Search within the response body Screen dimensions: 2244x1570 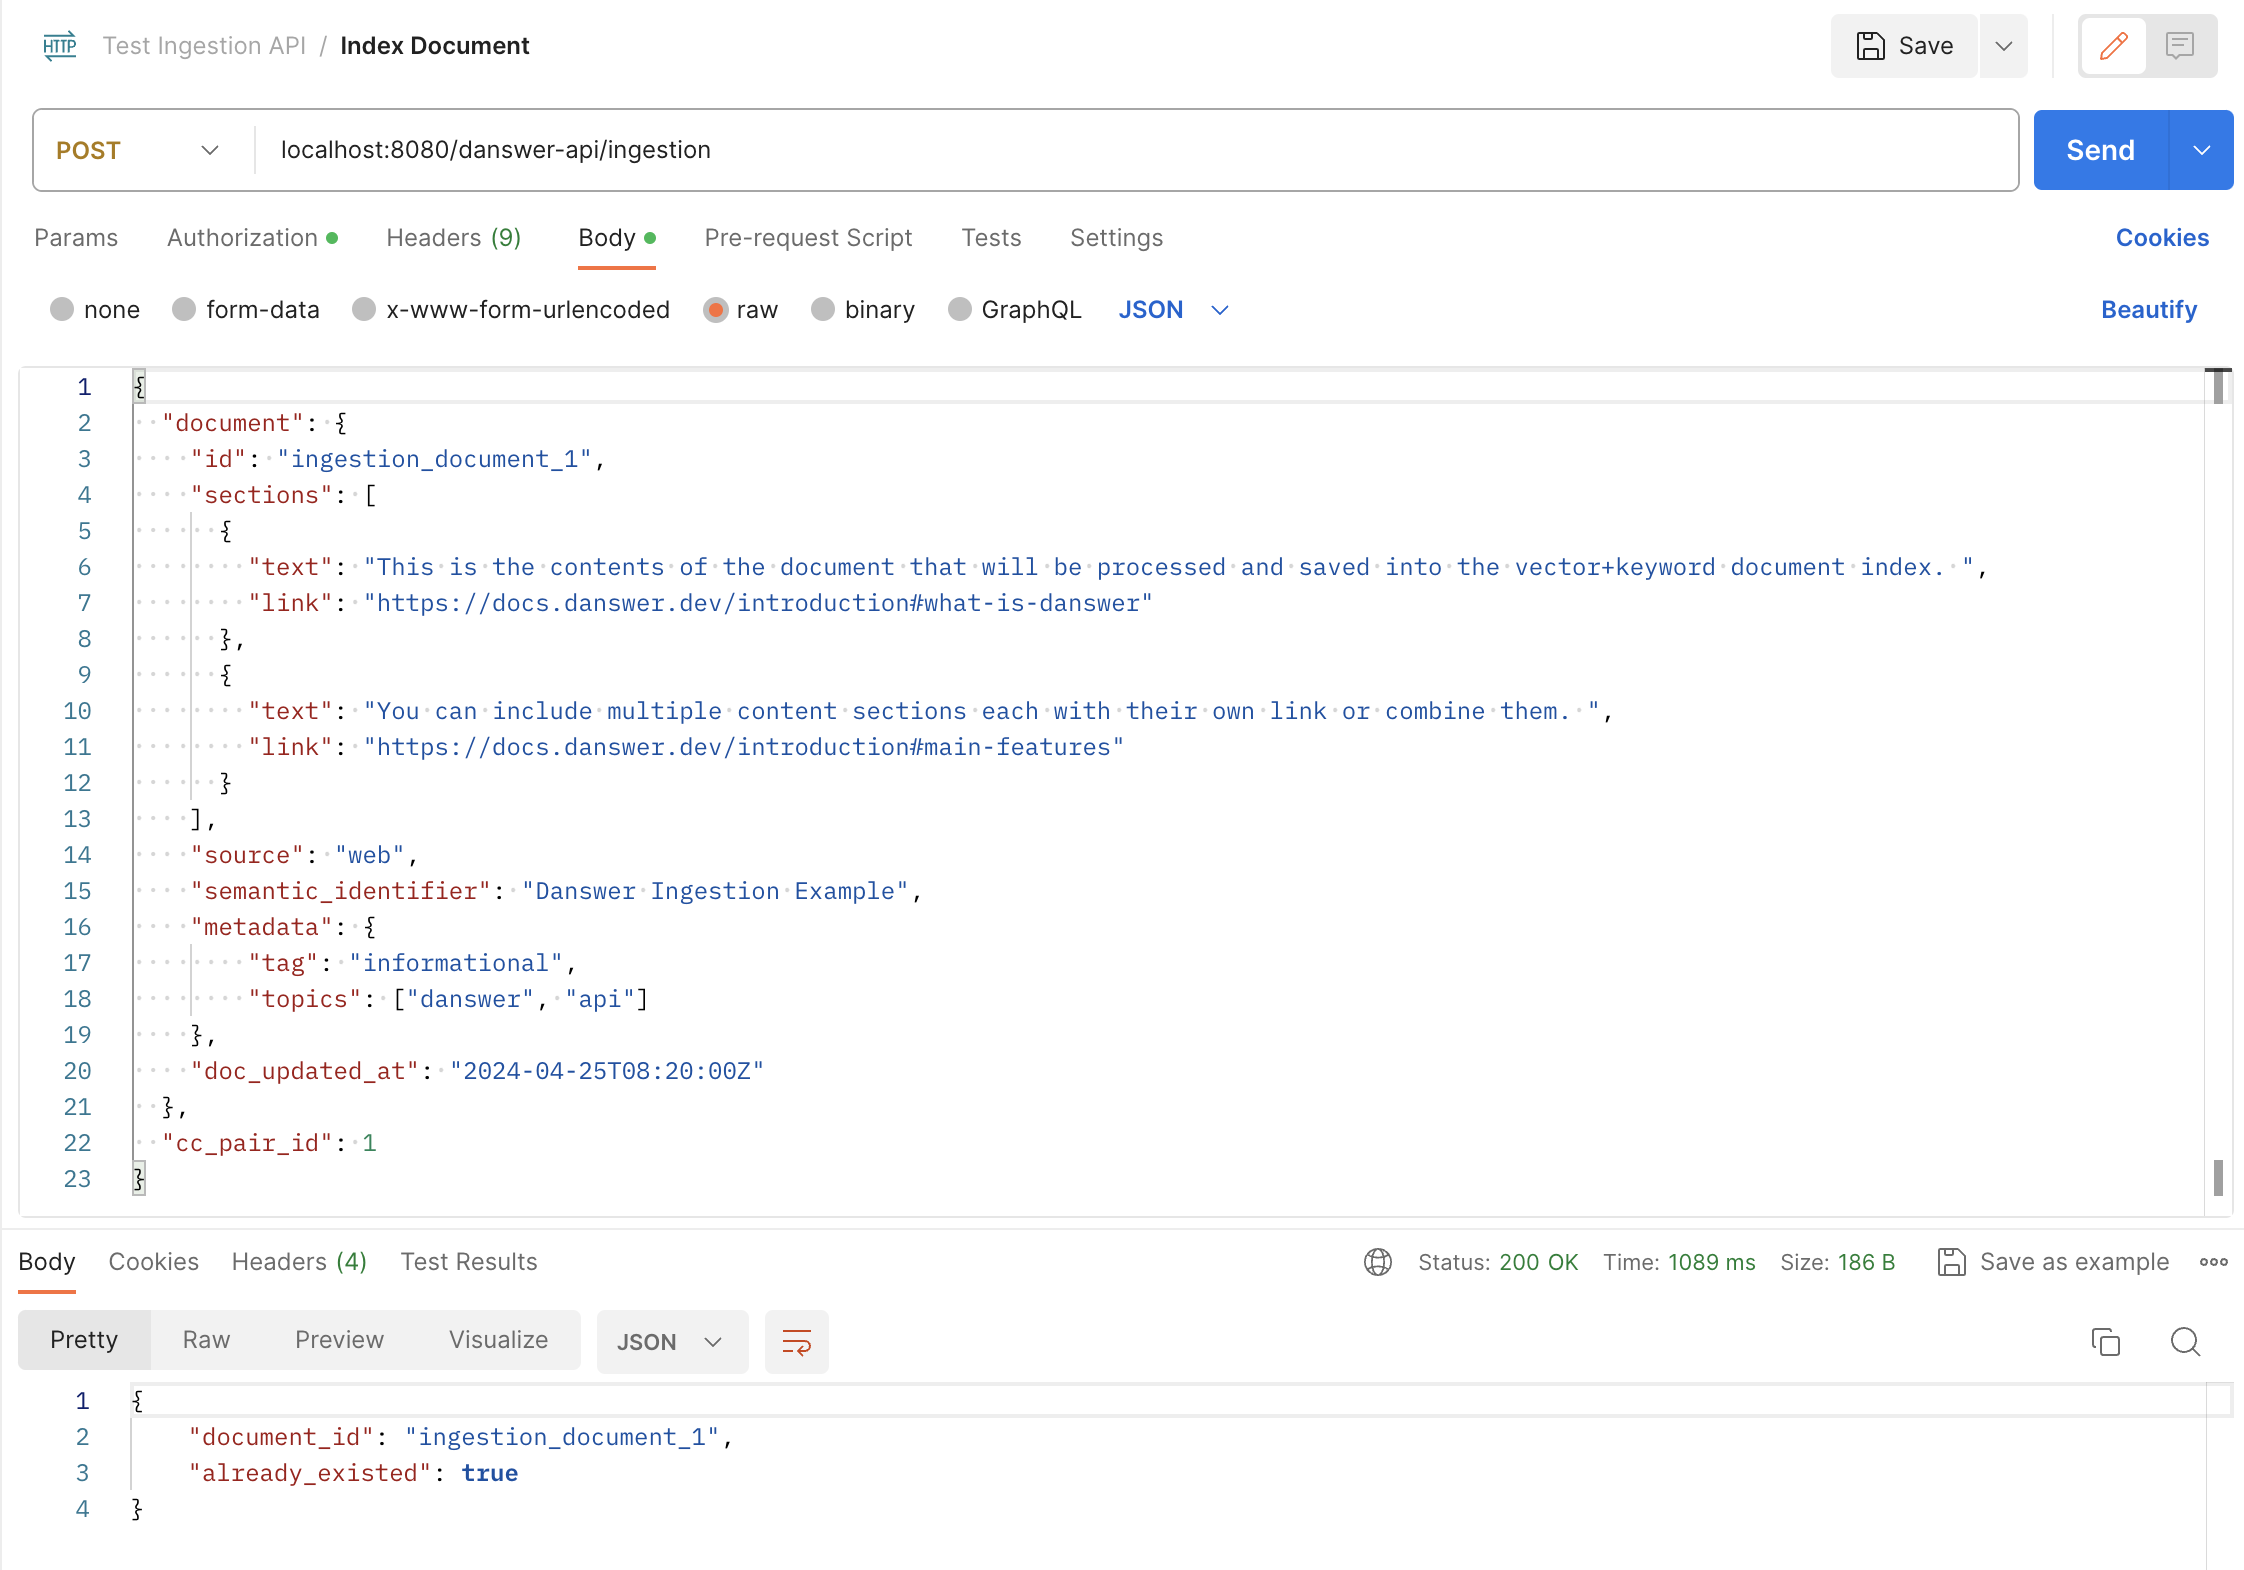point(2185,1342)
